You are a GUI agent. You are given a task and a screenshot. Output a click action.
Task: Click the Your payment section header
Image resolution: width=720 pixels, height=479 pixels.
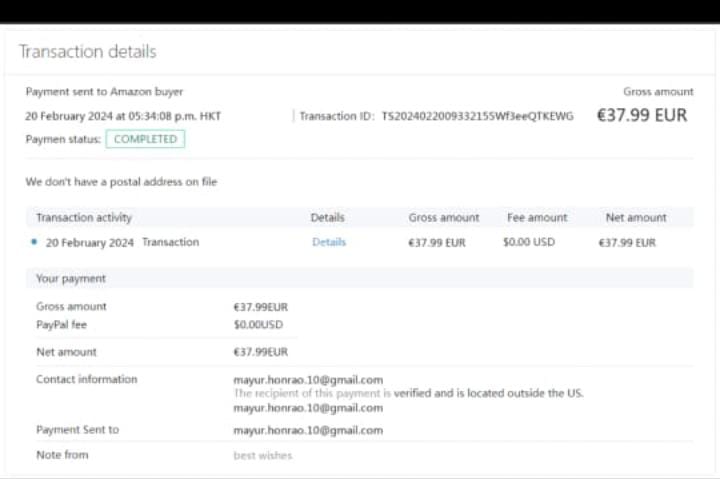click(70, 279)
